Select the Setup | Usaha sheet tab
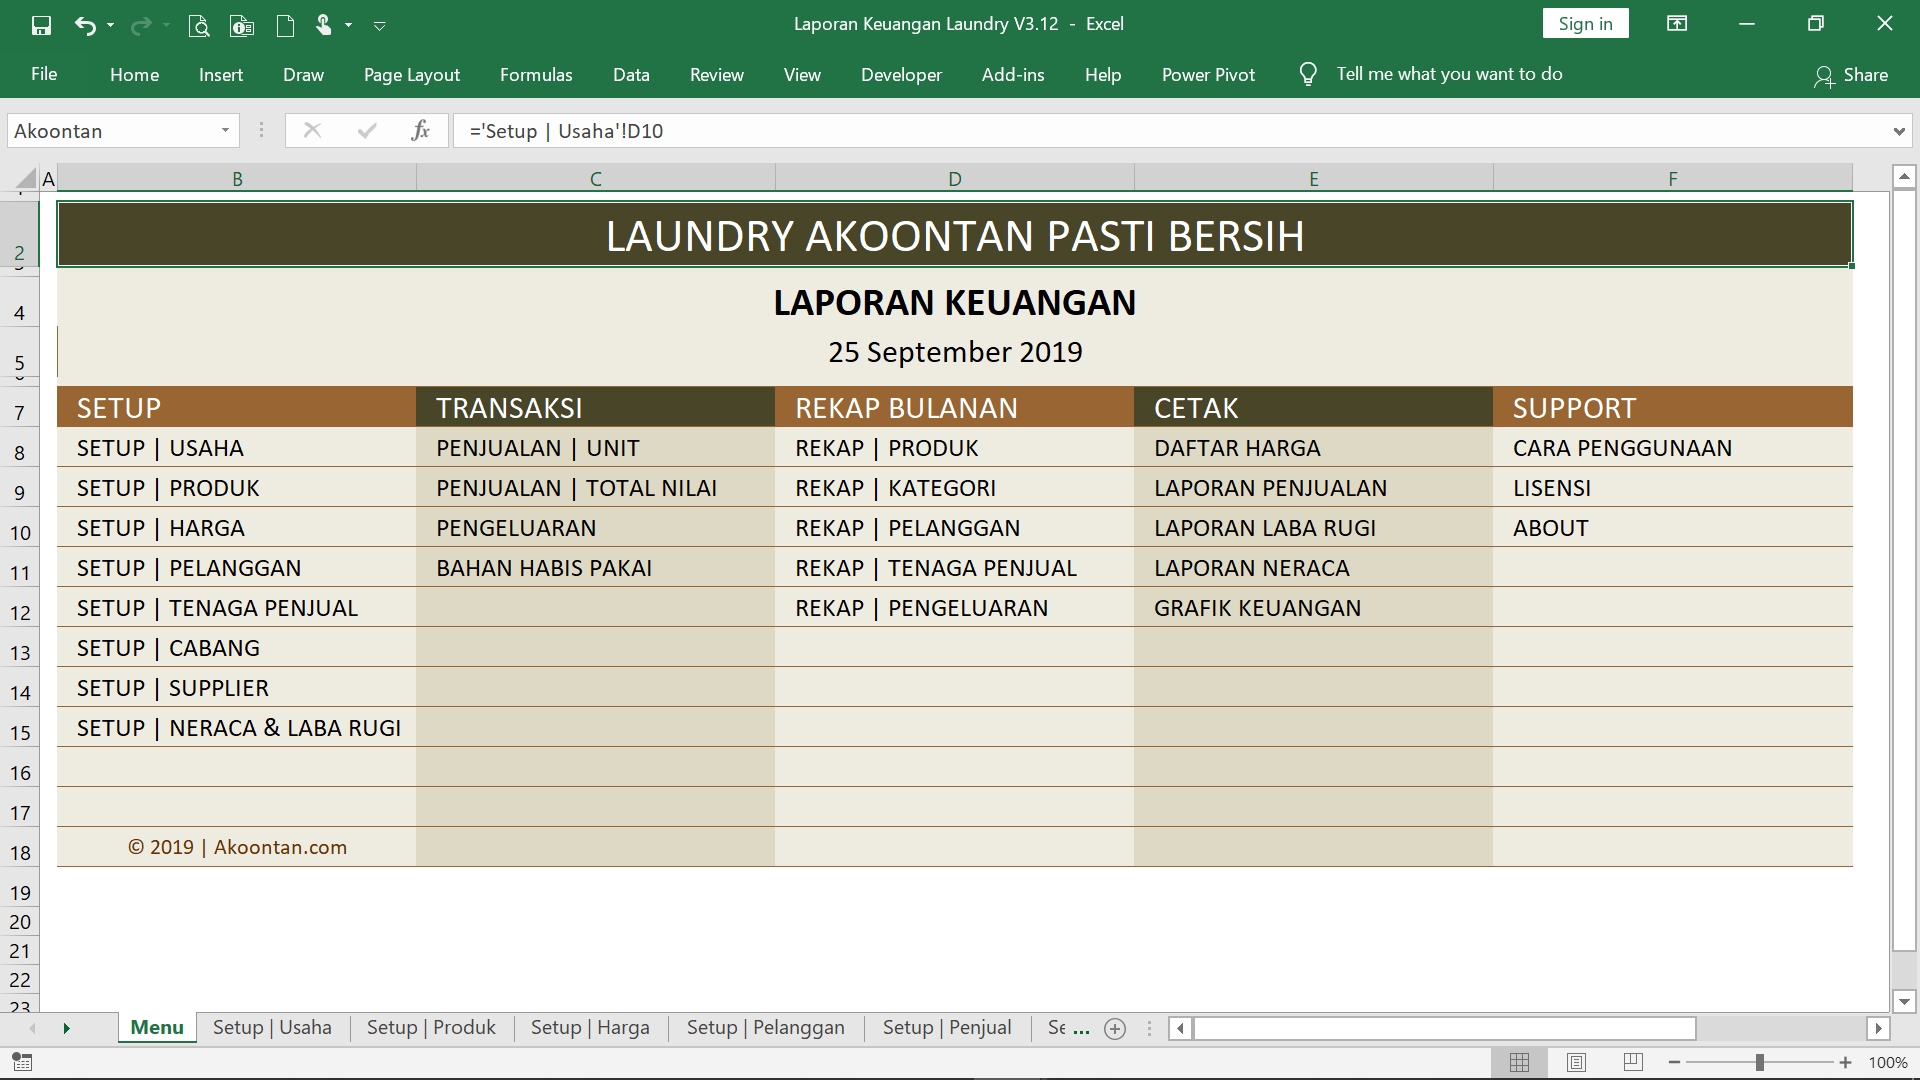 point(272,1027)
